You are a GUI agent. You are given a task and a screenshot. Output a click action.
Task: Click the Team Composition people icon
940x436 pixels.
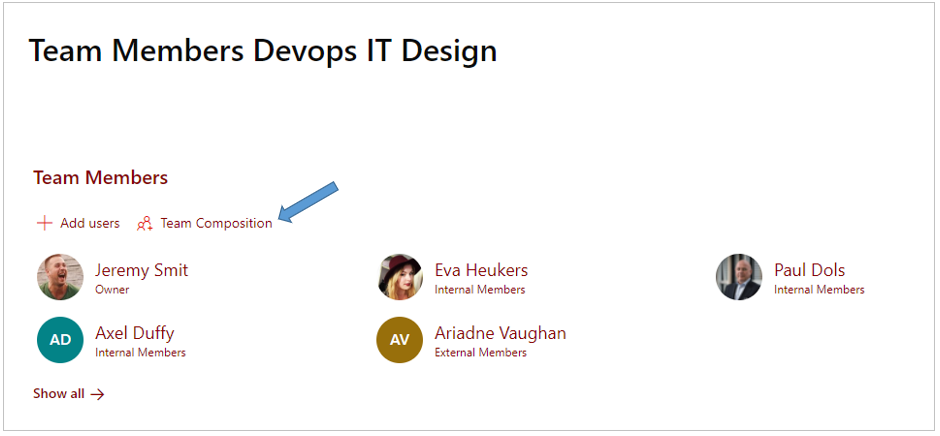tap(144, 224)
